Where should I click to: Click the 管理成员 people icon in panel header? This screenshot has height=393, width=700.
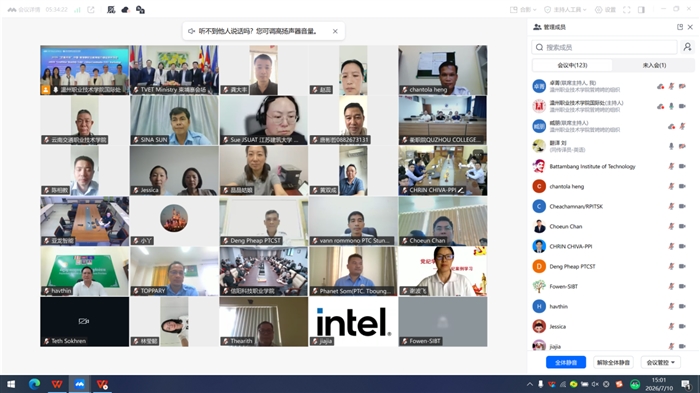click(x=537, y=27)
